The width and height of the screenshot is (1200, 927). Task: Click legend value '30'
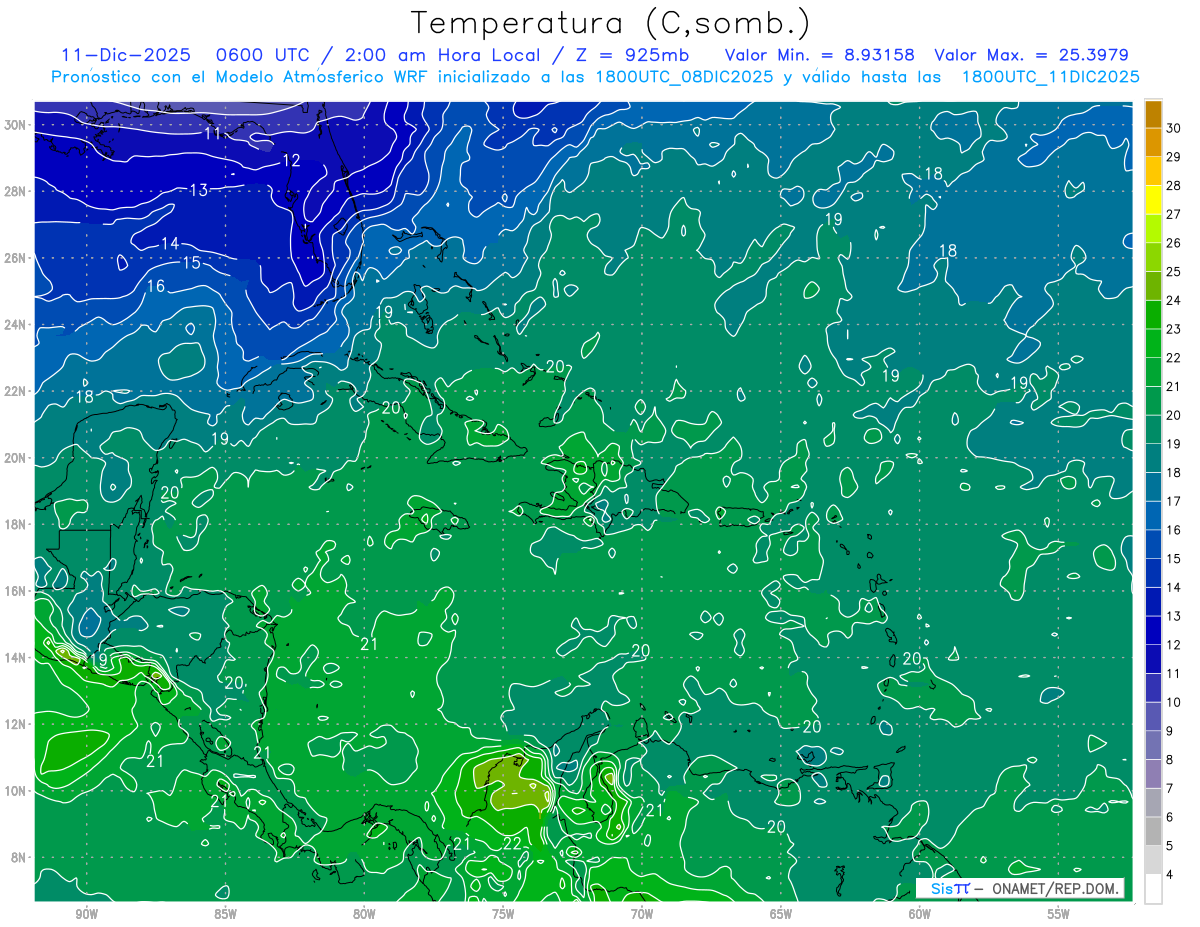(1174, 128)
